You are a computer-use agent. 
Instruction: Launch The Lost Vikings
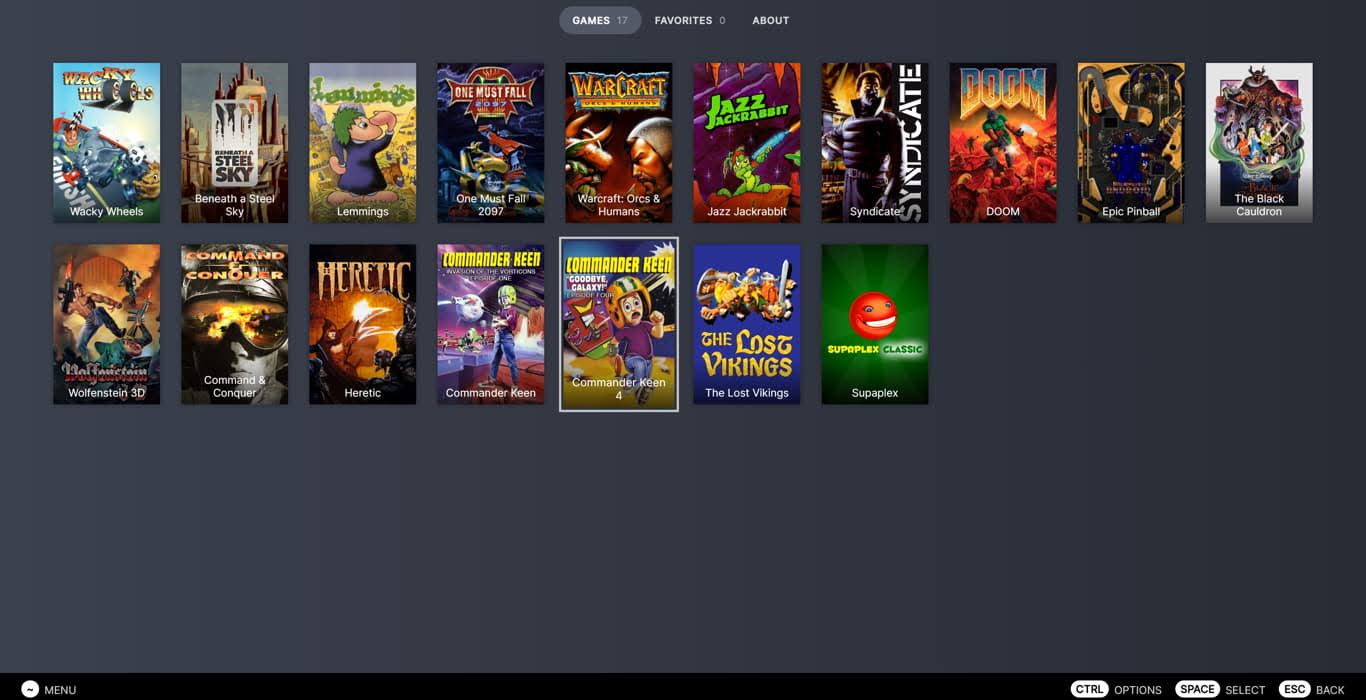(746, 324)
